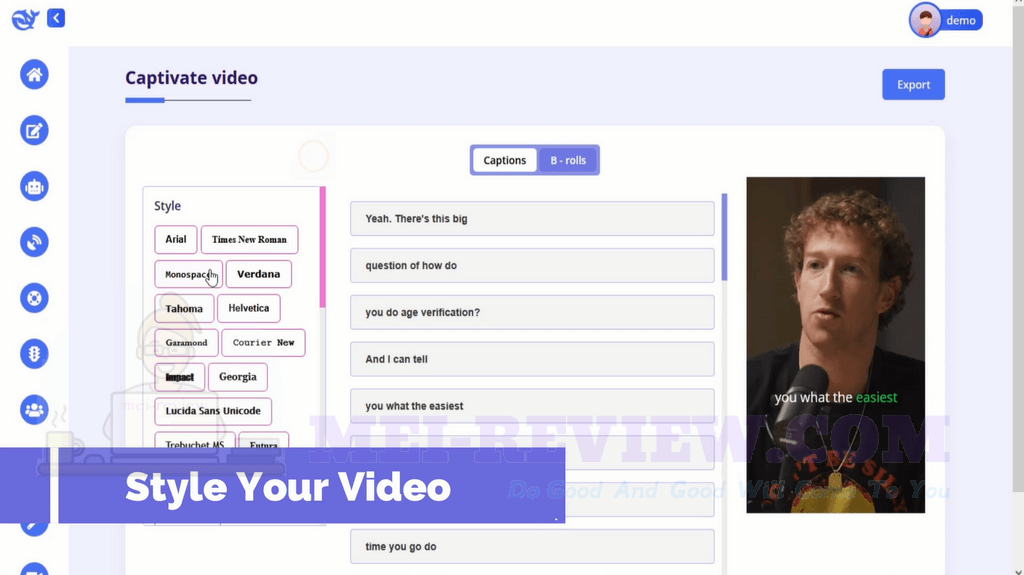Open the robot AI sidebar icon
This screenshot has height=575, width=1024.
34,186
